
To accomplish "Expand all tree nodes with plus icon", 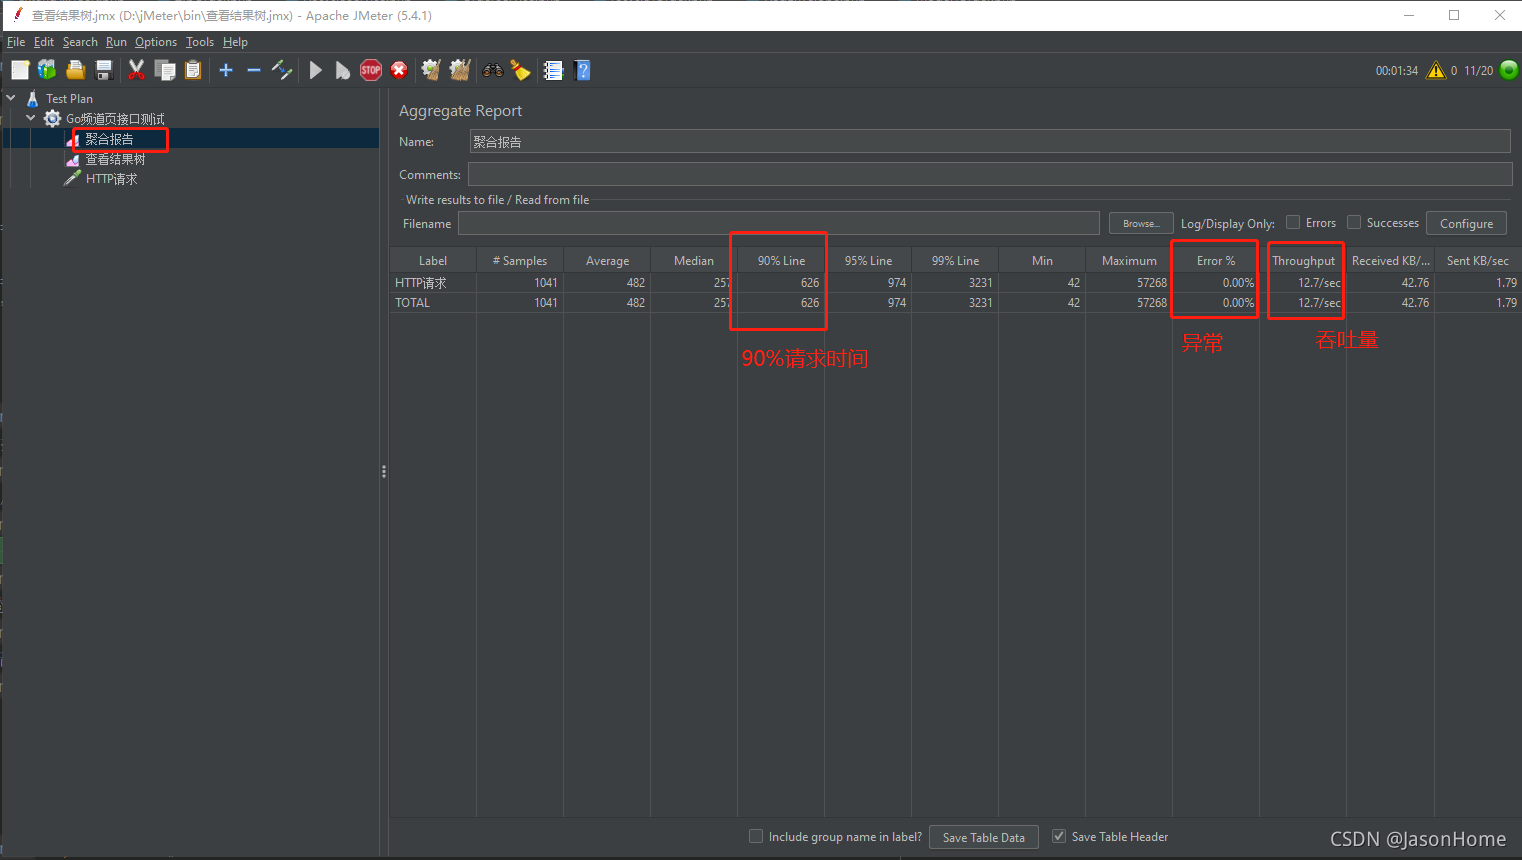I will (226, 70).
